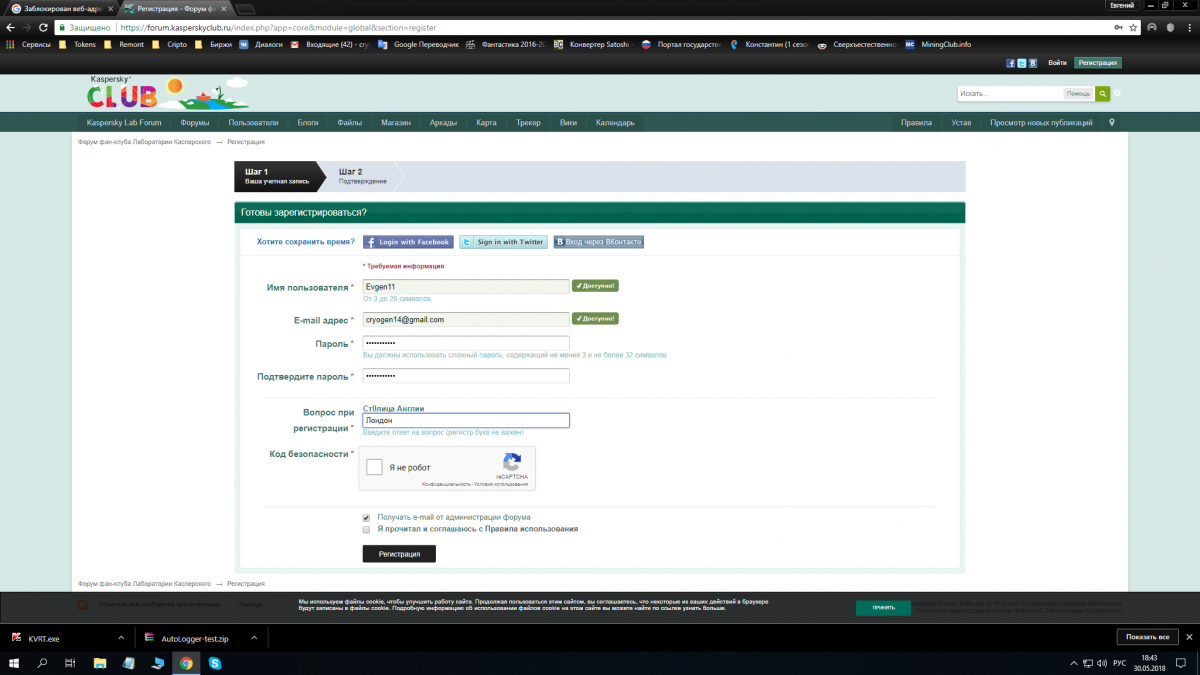Click the registration question answer field
This screenshot has height=675, width=1200.
(466, 421)
